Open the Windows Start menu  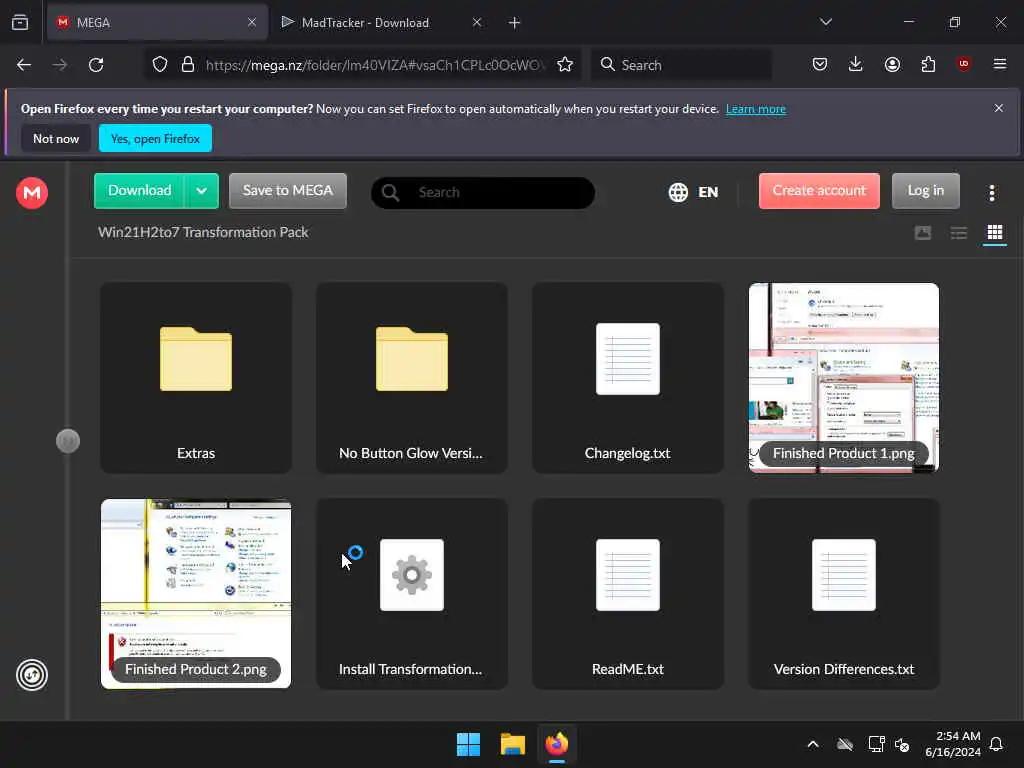tap(468, 744)
